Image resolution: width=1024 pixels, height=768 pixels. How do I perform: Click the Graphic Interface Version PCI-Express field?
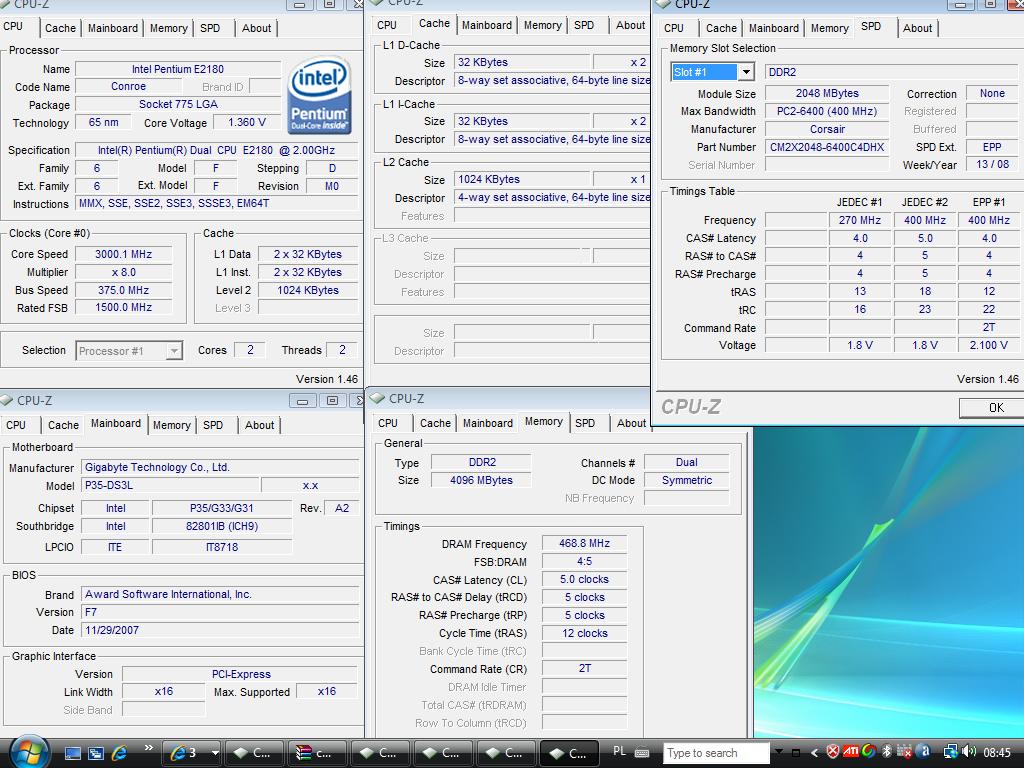click(x=240, y=674)
